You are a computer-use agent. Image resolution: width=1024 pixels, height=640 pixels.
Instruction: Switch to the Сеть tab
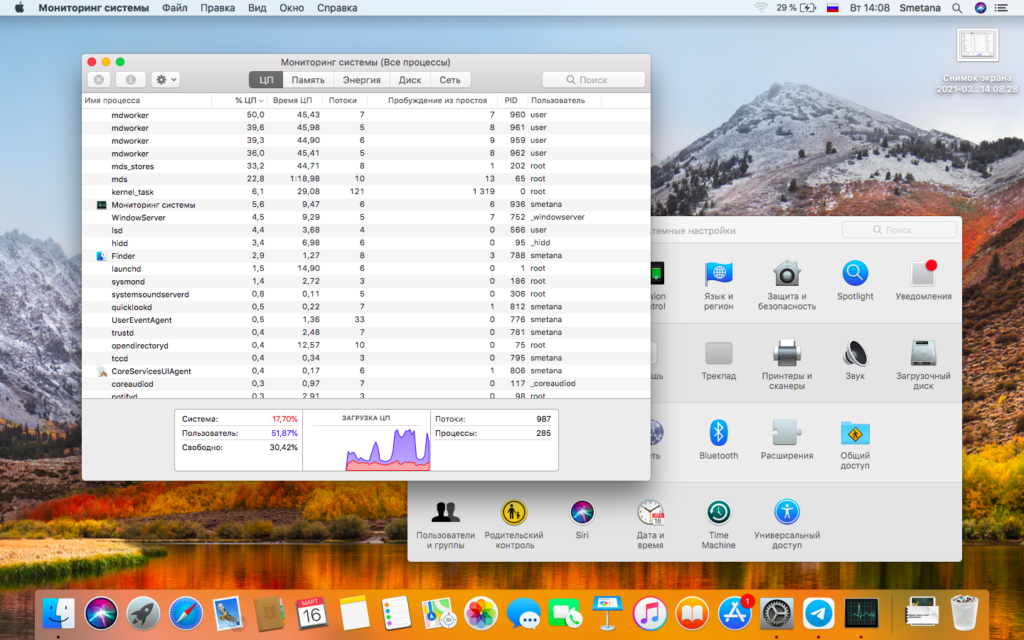point(450,80)
